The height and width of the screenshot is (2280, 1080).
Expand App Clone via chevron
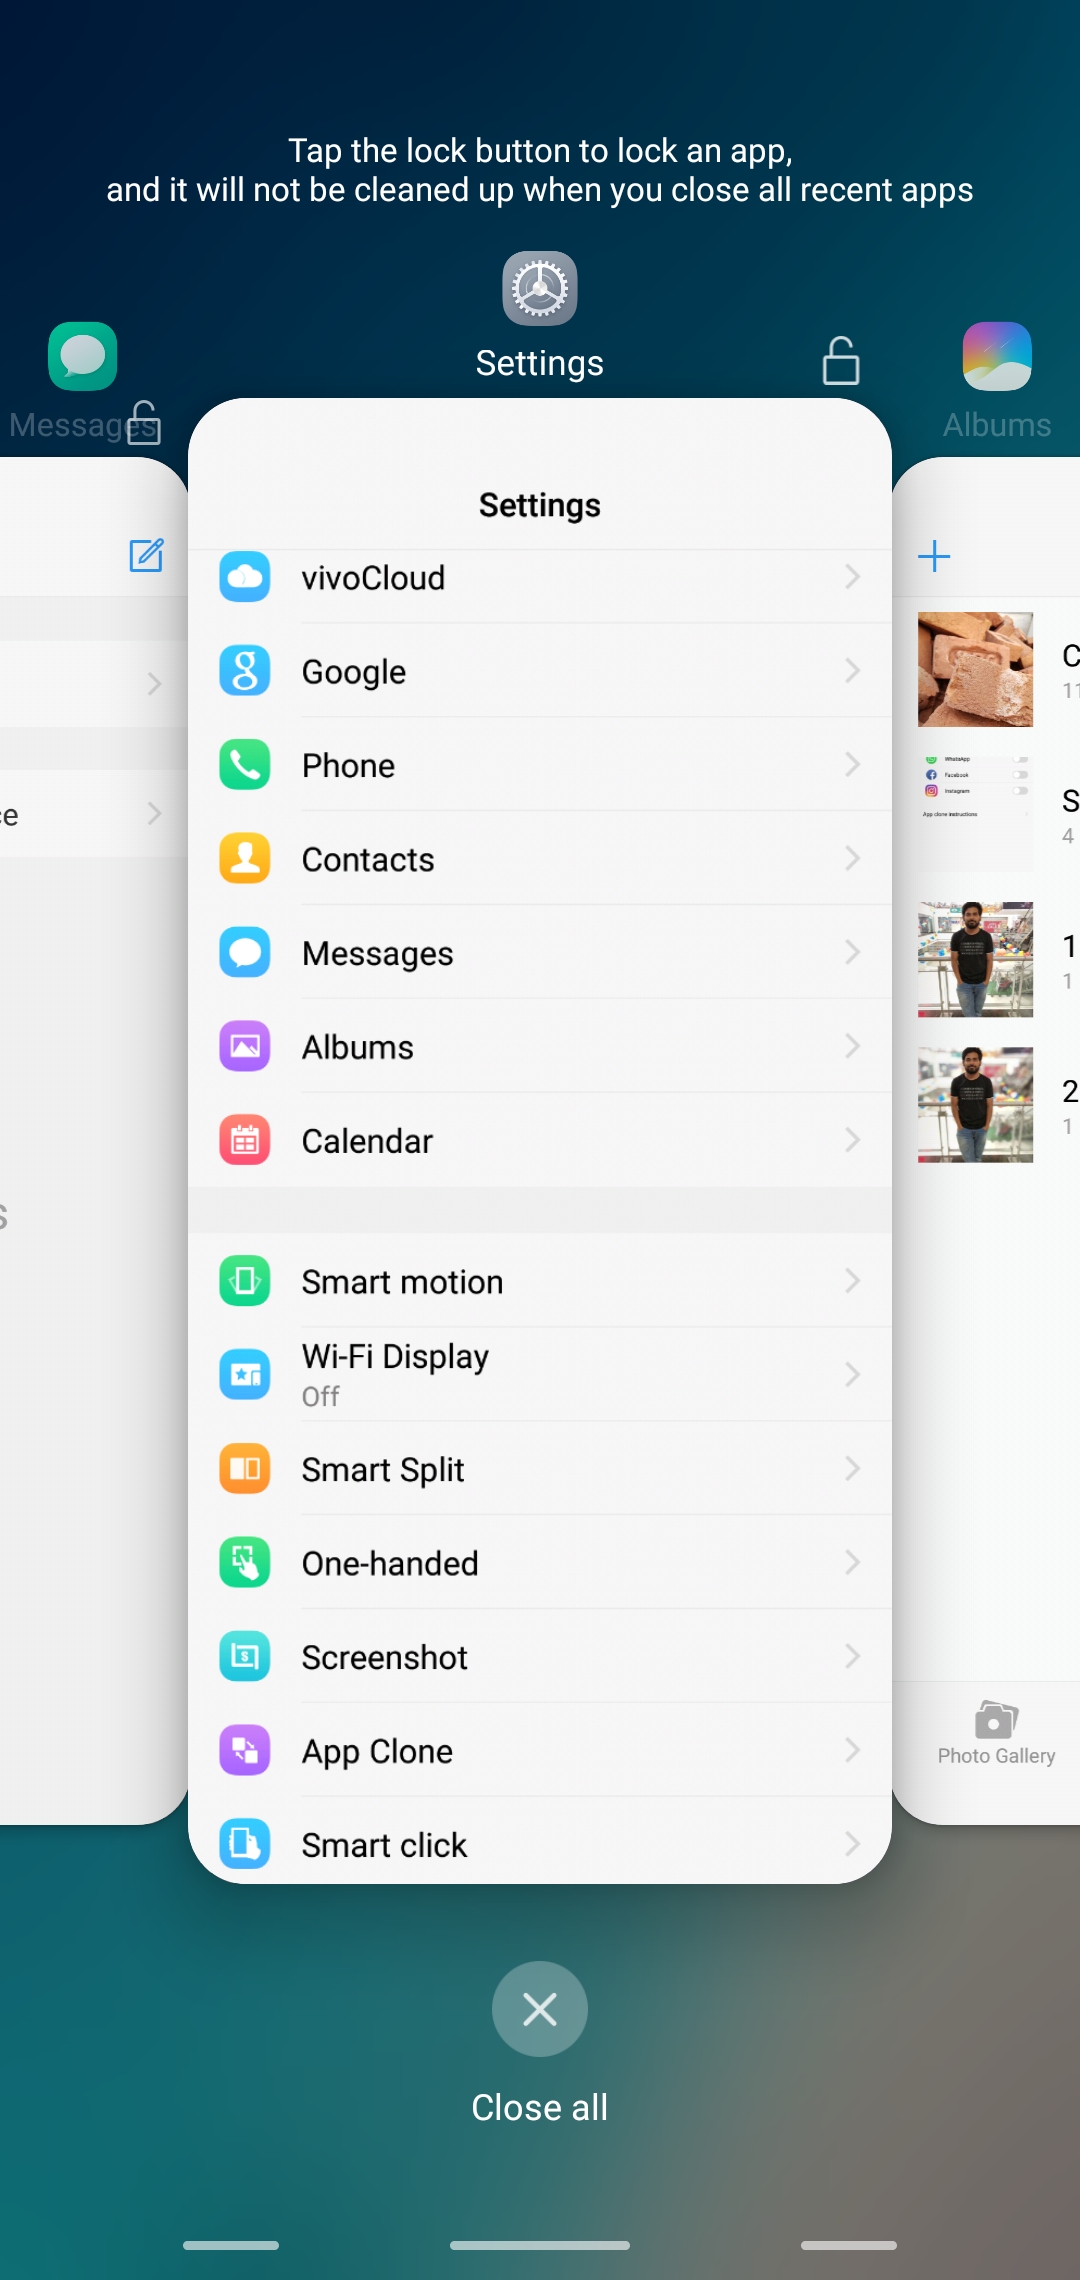point(852,1751)
